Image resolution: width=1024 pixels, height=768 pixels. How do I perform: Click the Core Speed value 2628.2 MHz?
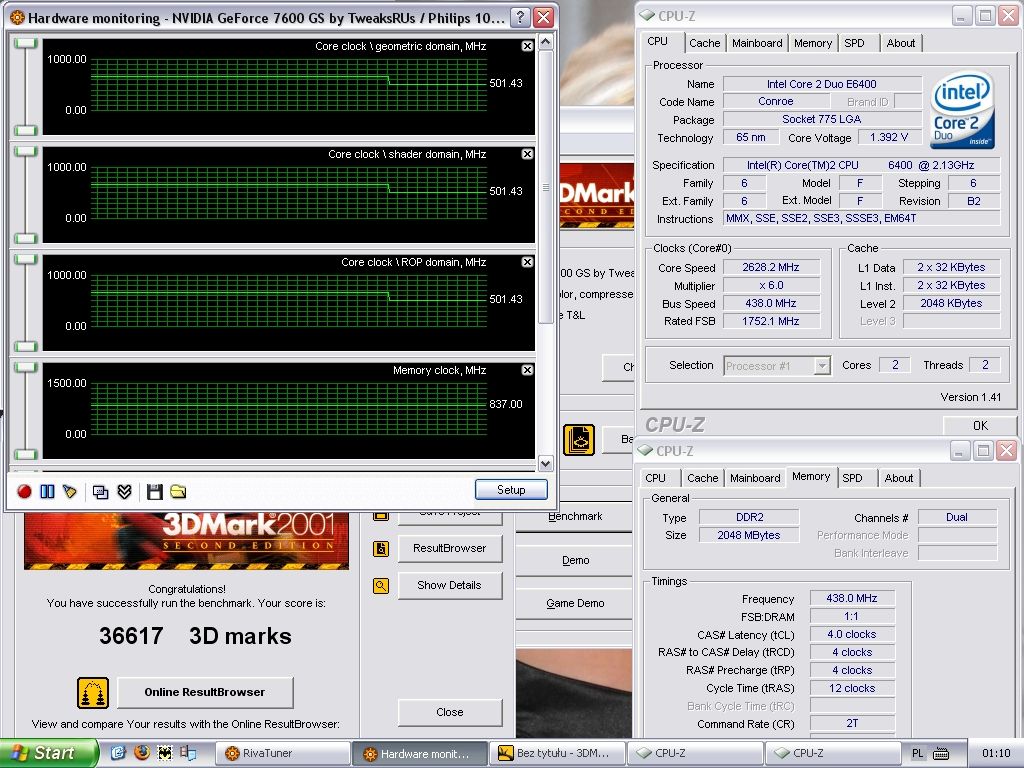(x=771, y=267)
